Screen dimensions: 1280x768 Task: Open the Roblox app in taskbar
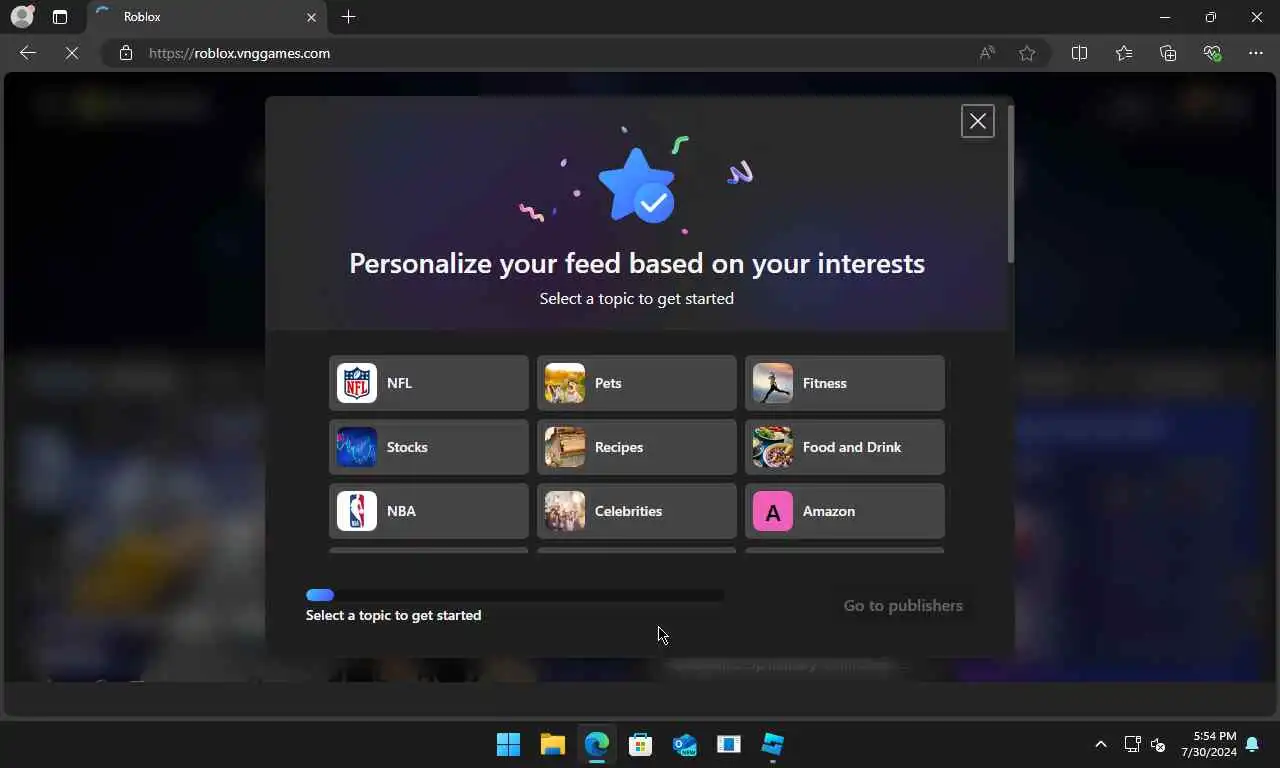(773, 744)
